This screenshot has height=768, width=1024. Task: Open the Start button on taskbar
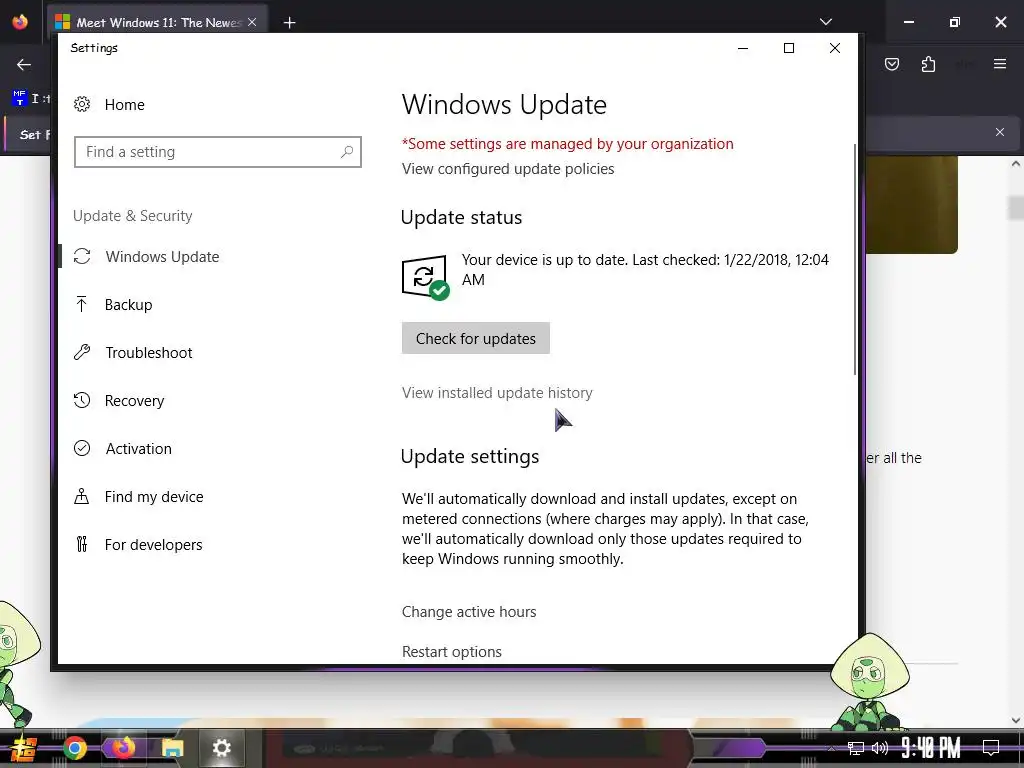[24, 748]
